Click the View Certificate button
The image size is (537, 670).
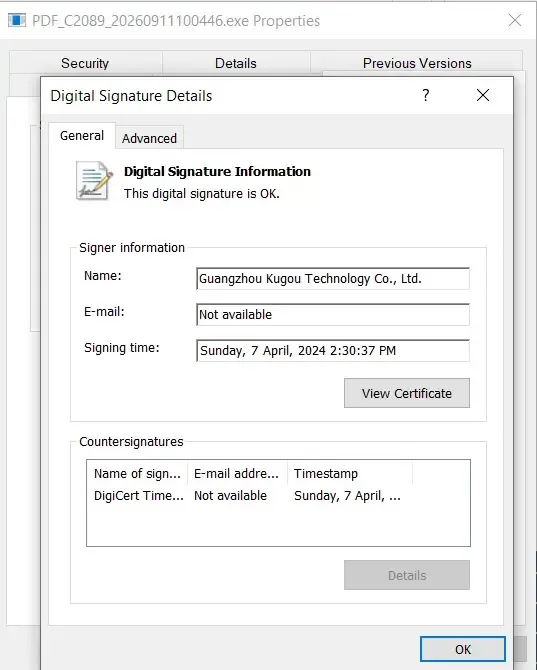pyautogui.click(x=407, y=393)
